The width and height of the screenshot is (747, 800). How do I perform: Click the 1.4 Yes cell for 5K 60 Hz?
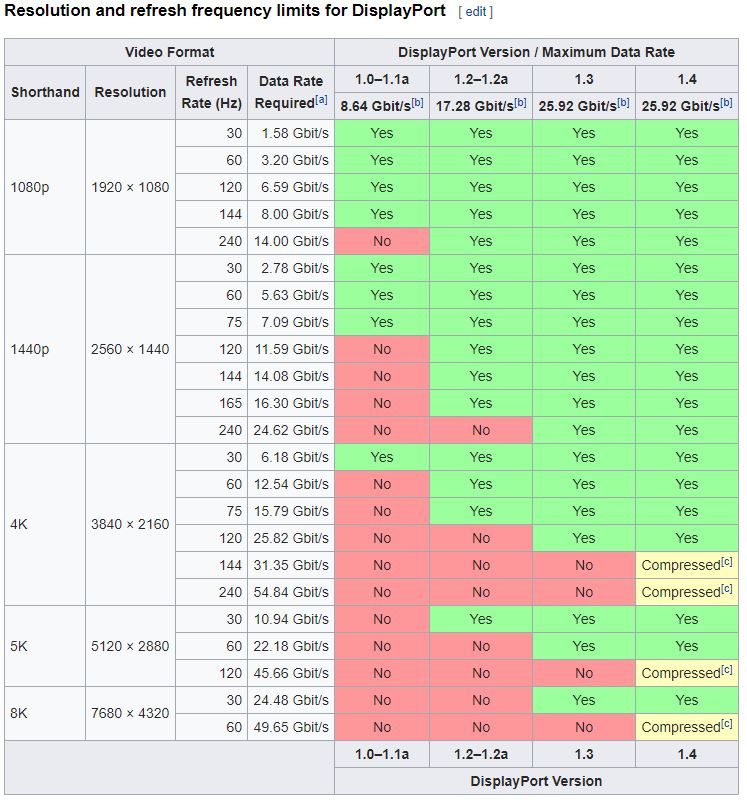(x=687, y=646)
